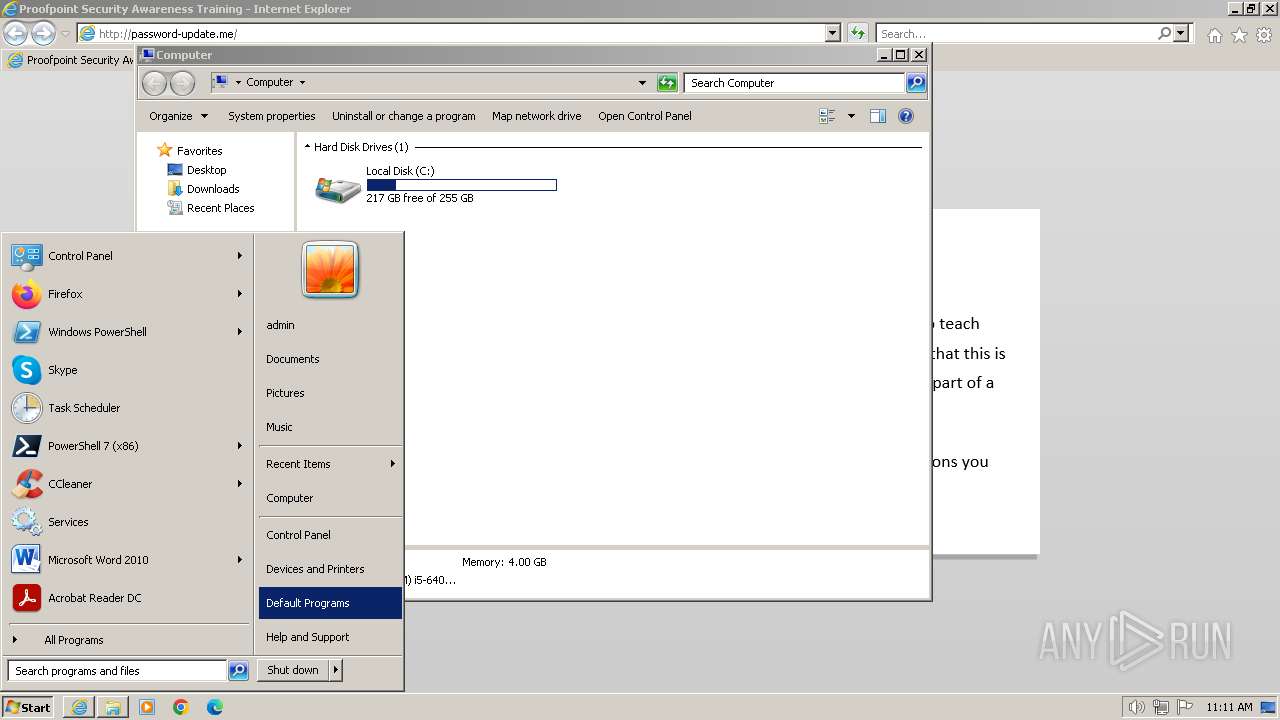Viewport: 1280px width, 720px height.
Task: Open File Explorer taskbar icon
Action: (x=113, y=707)
